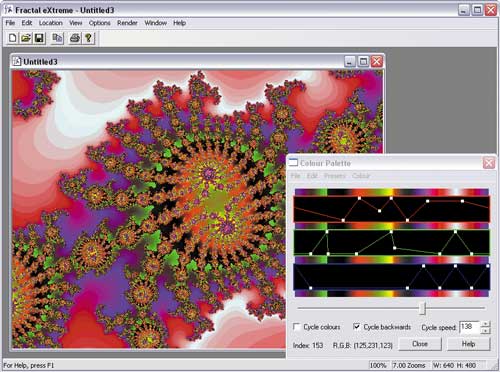
Task: Open the File menu
Action: 10,23
